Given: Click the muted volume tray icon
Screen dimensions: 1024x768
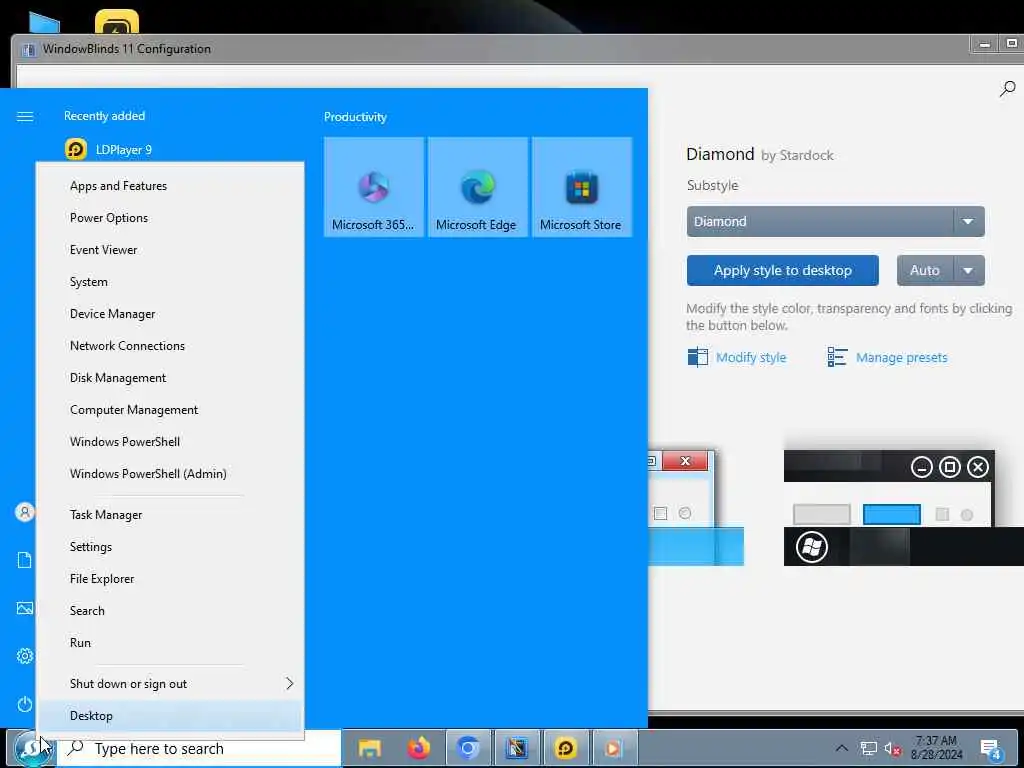Looking at the screenshot, I should coord(893,749).
